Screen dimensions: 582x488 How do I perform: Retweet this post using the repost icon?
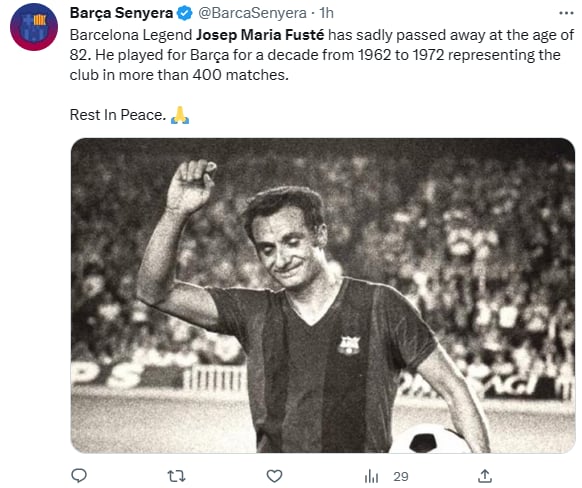tap(176, 476)
